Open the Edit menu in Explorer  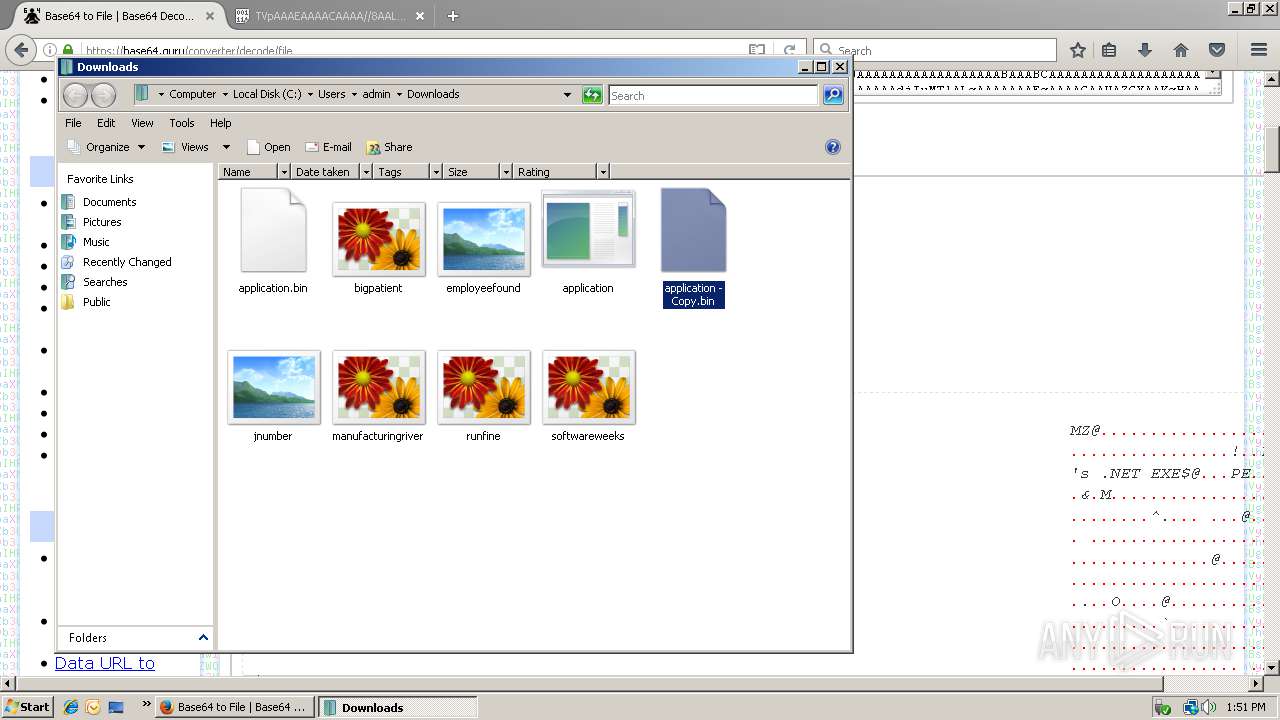pos(106,123)
